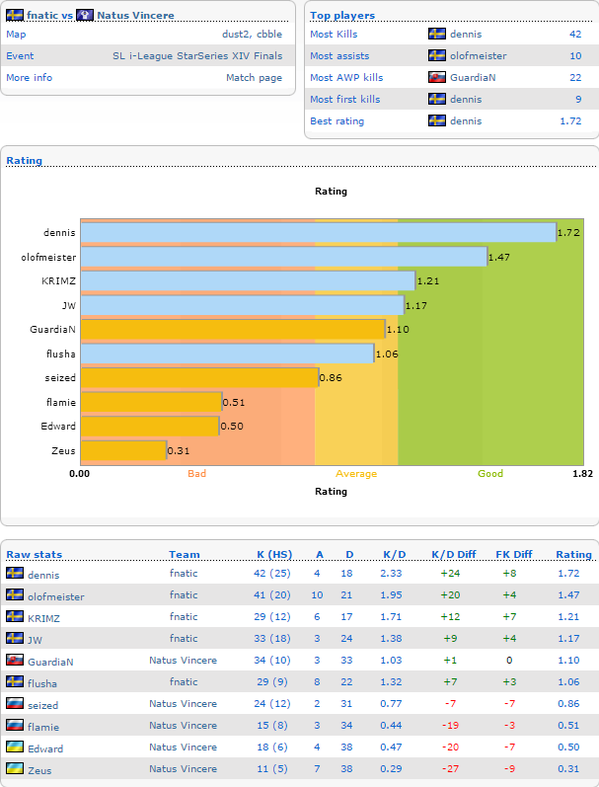Click the Top players heading
The width and height of the screenshot is (599, 787).
342,16
